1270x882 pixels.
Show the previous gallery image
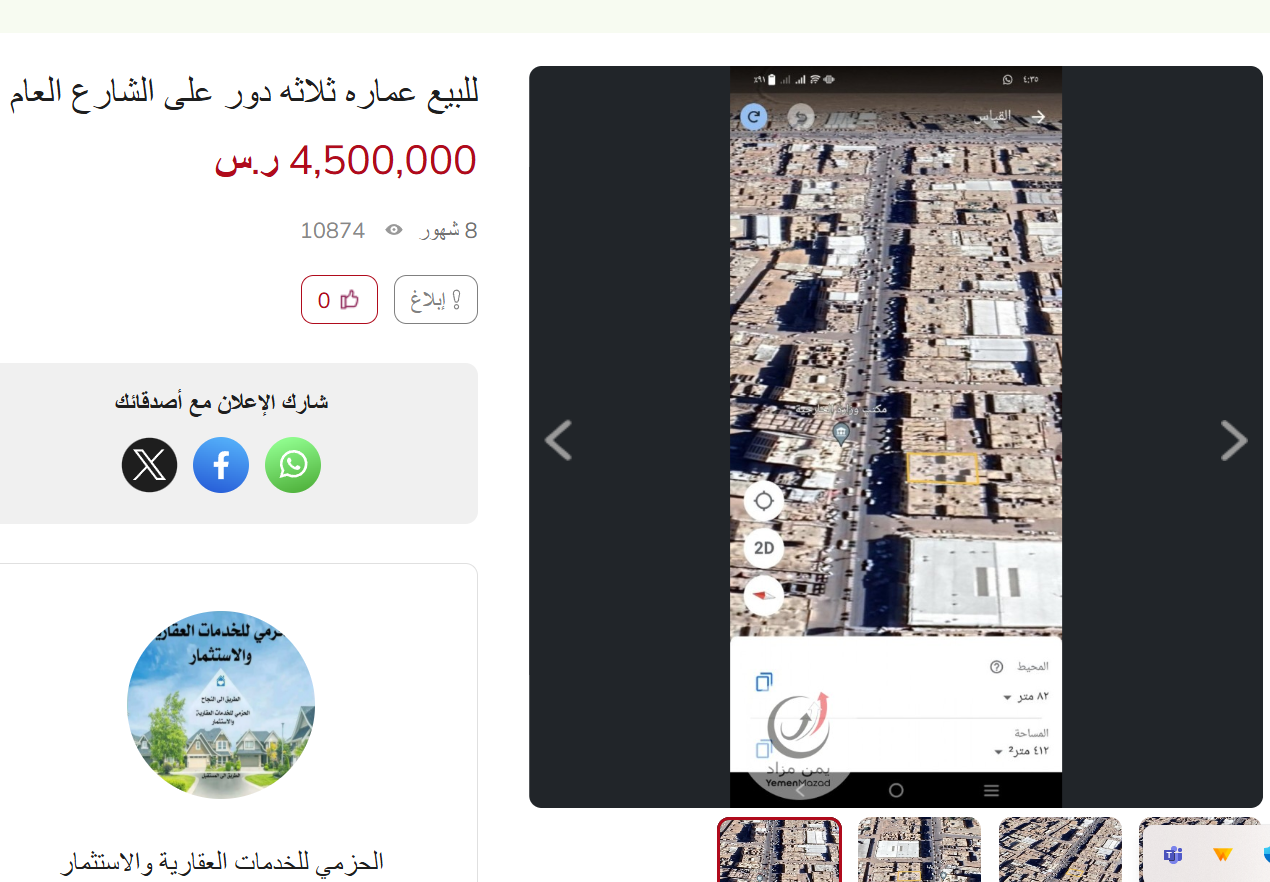(x=558, y=440)
